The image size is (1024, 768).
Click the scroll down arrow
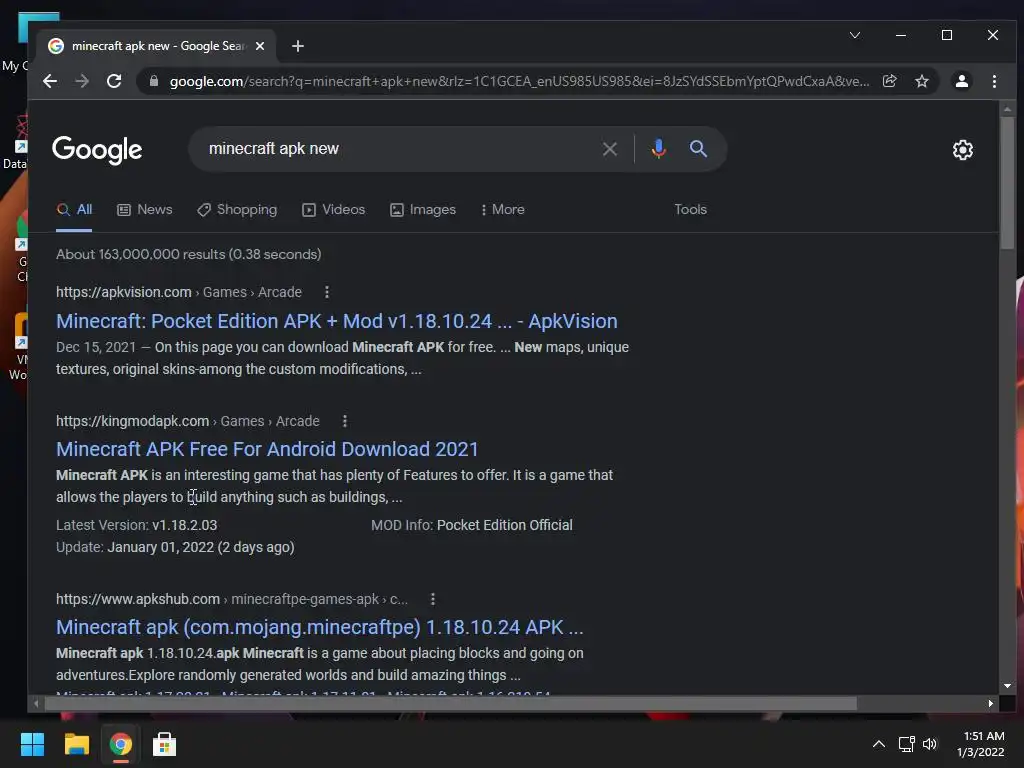point(1007,686)
